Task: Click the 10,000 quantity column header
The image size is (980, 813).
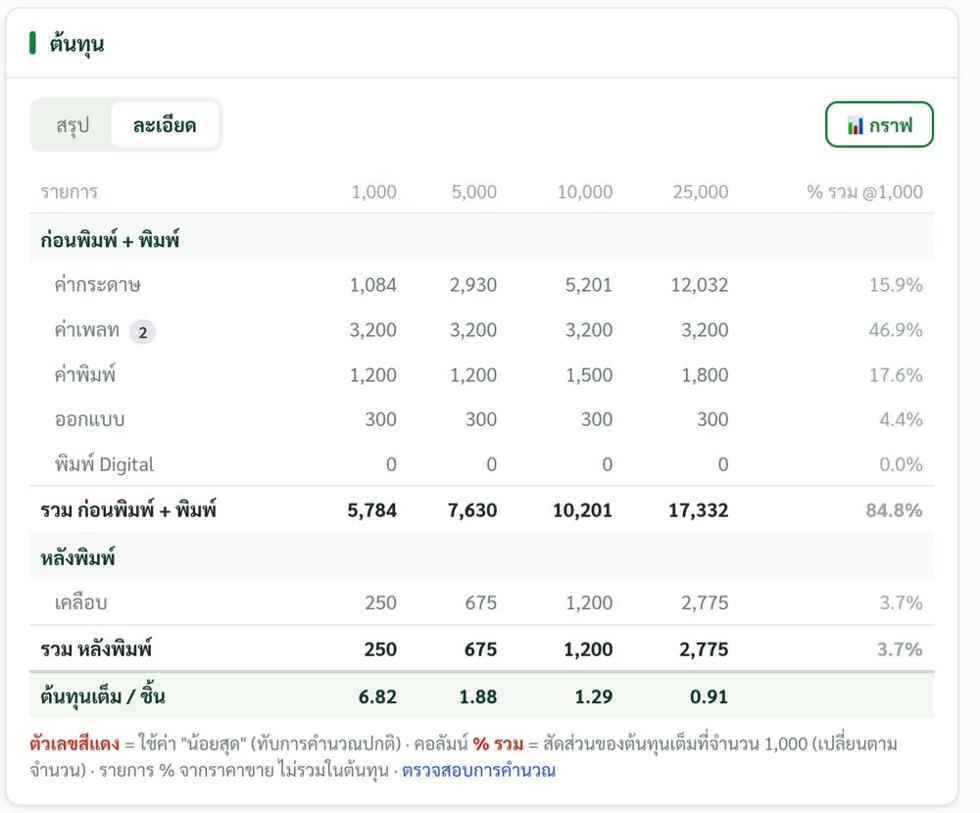Action: coord(585,192)
